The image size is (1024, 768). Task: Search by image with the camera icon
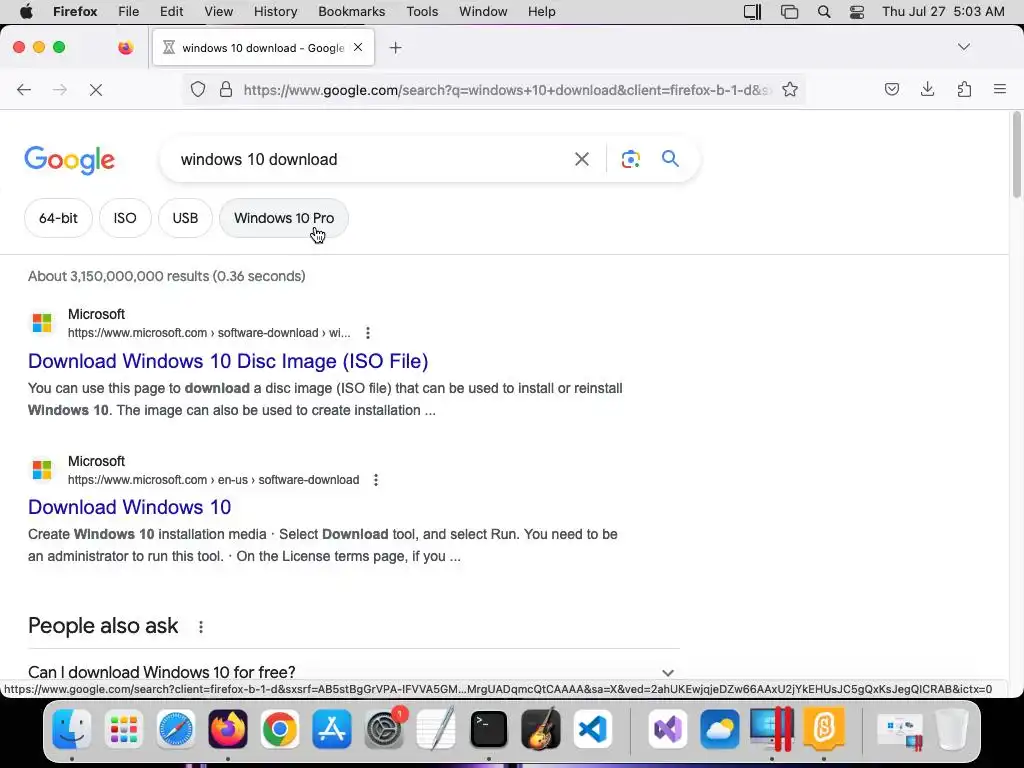click(630, 159)
